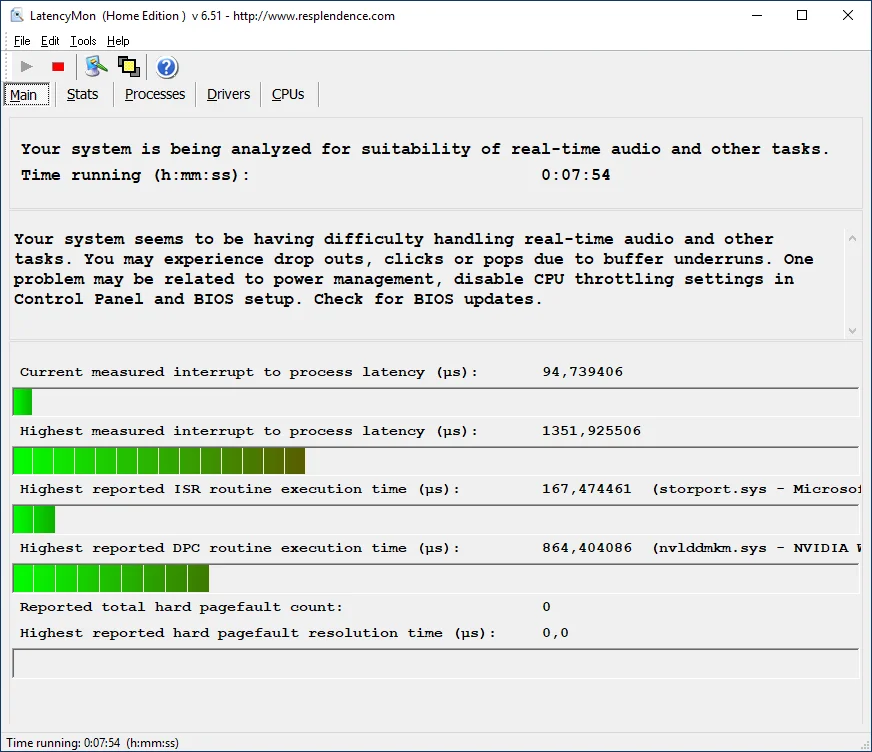Open help with the blue question mark

pos(166,67)
